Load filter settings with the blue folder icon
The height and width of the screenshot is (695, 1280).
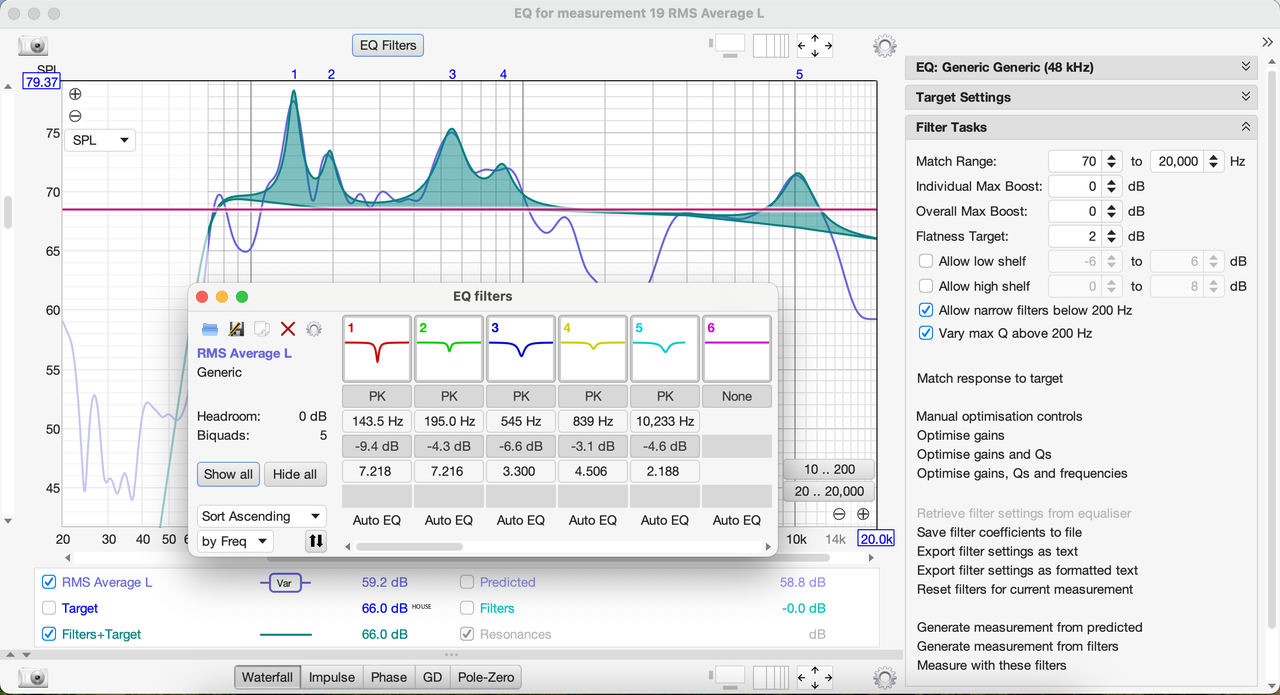[210, 329]
